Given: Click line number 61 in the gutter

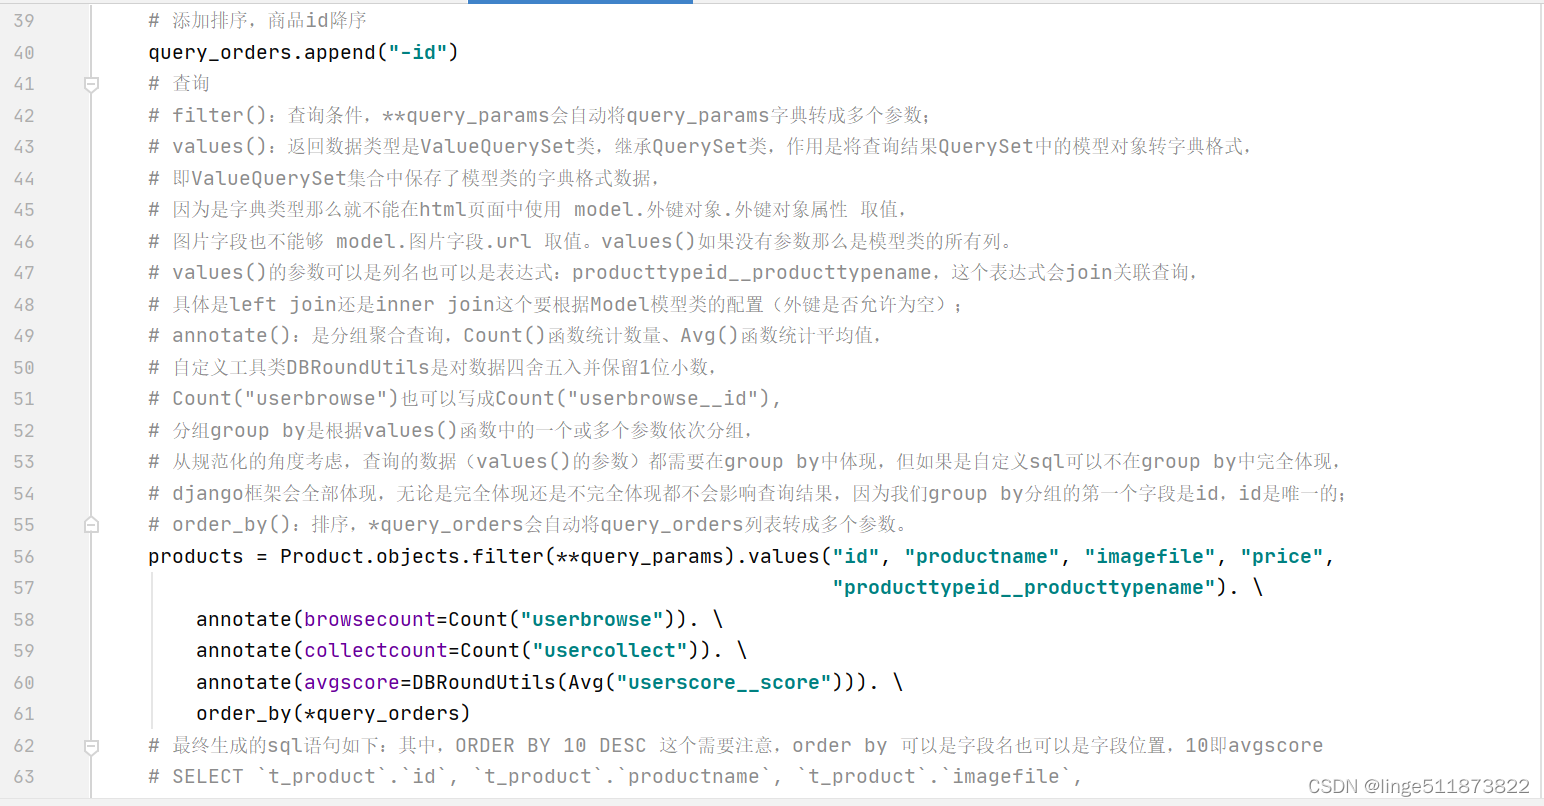Looking at the screenshot, I should [x=24, y=713].
